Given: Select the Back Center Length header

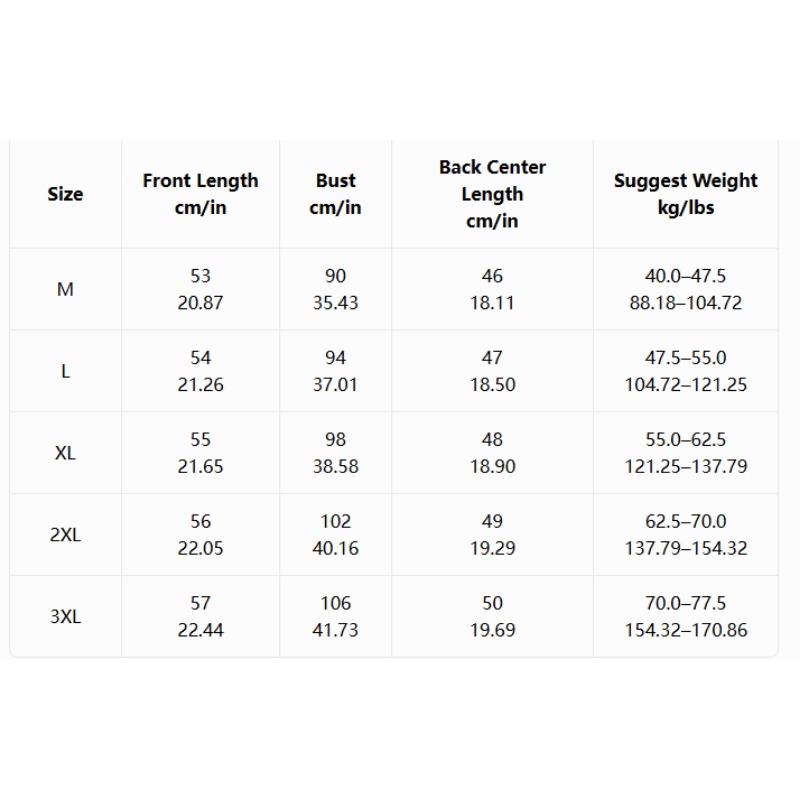Looking at the screenshot, I should click(492, 194).
